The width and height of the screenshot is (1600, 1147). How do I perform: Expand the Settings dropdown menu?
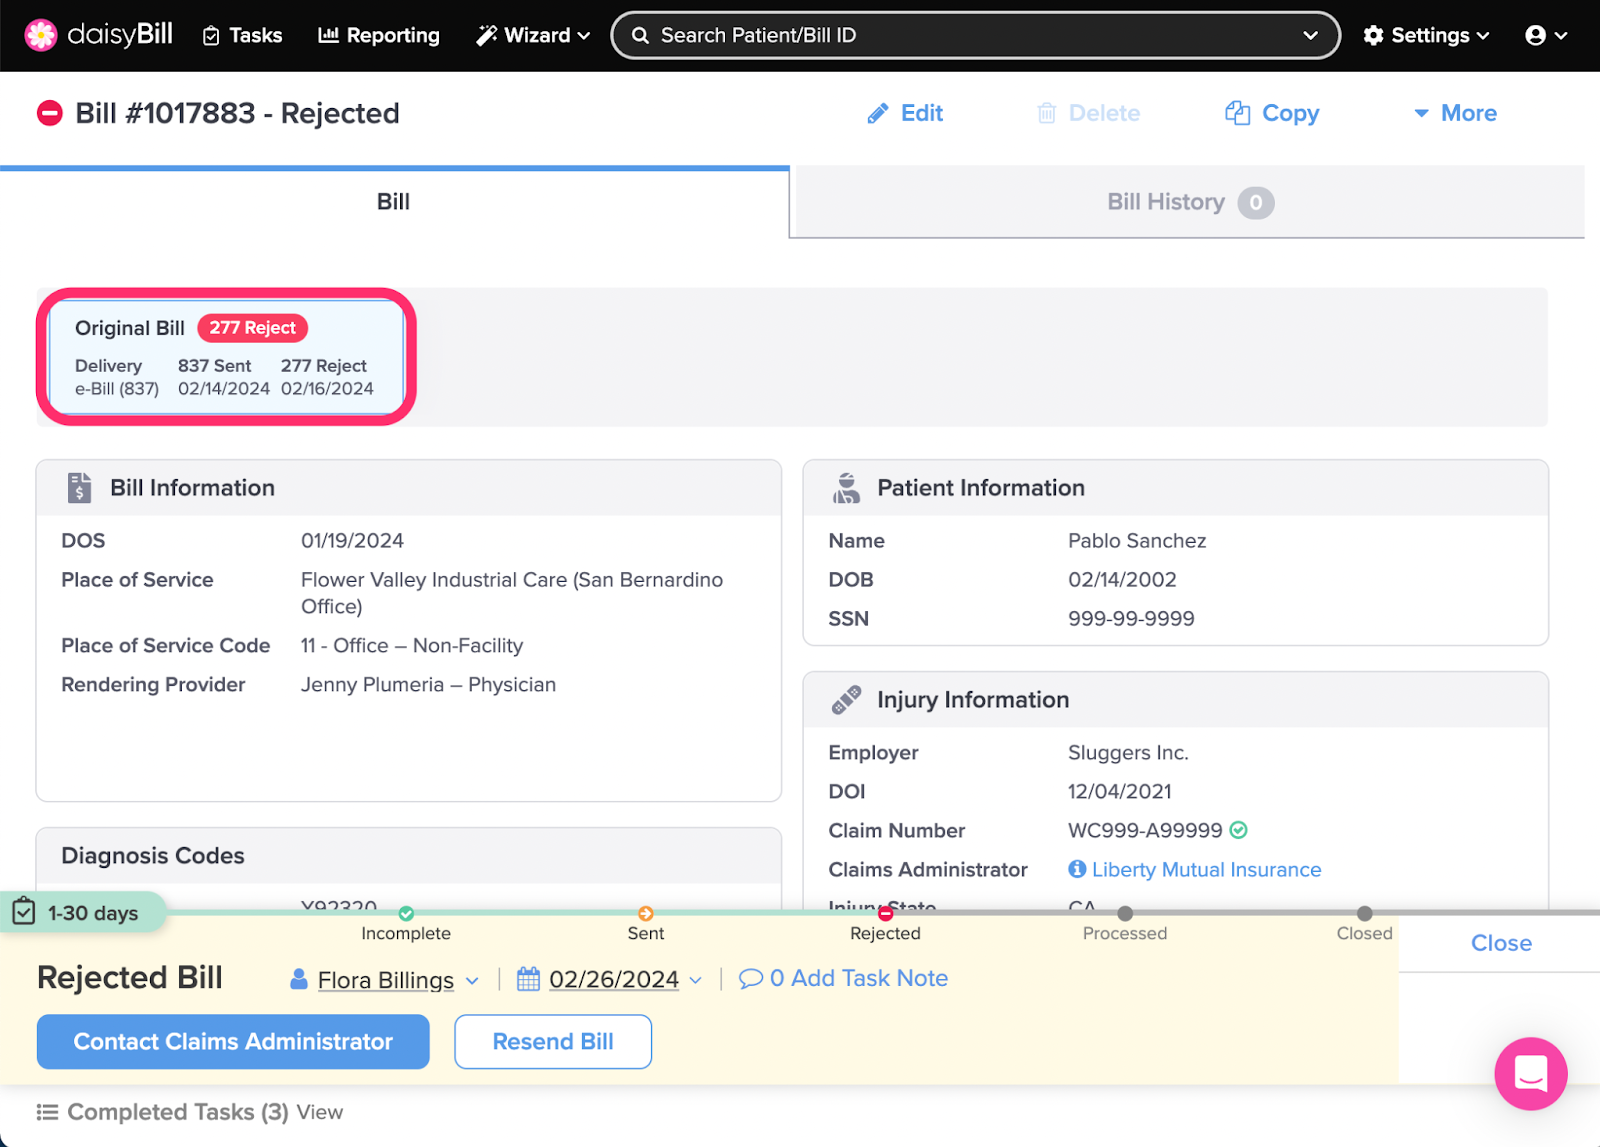point(1426,36)
